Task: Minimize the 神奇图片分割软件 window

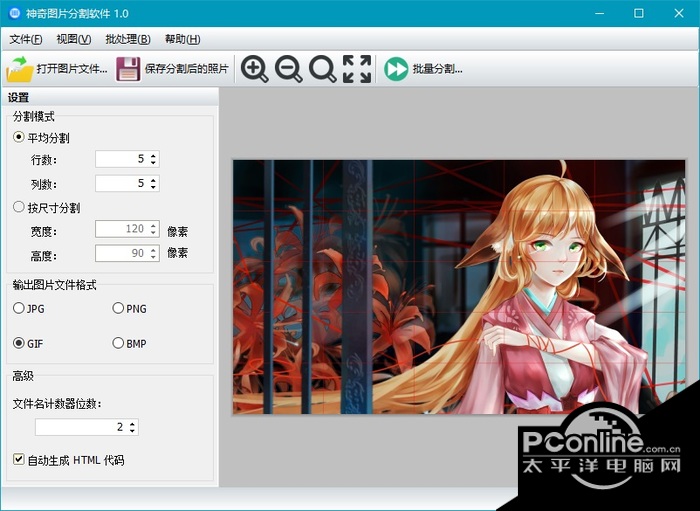Action: point(600,13)
